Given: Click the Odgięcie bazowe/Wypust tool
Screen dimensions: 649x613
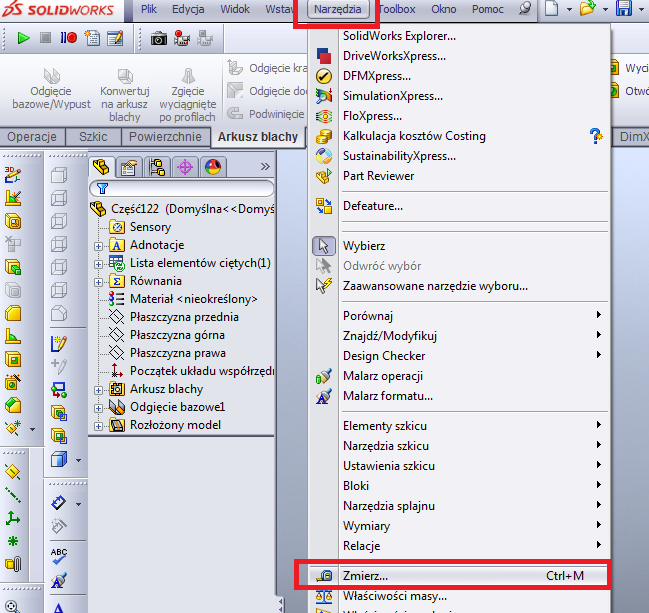Looking at the screenshot, I should pyautogui.click(x=51, y=89).
